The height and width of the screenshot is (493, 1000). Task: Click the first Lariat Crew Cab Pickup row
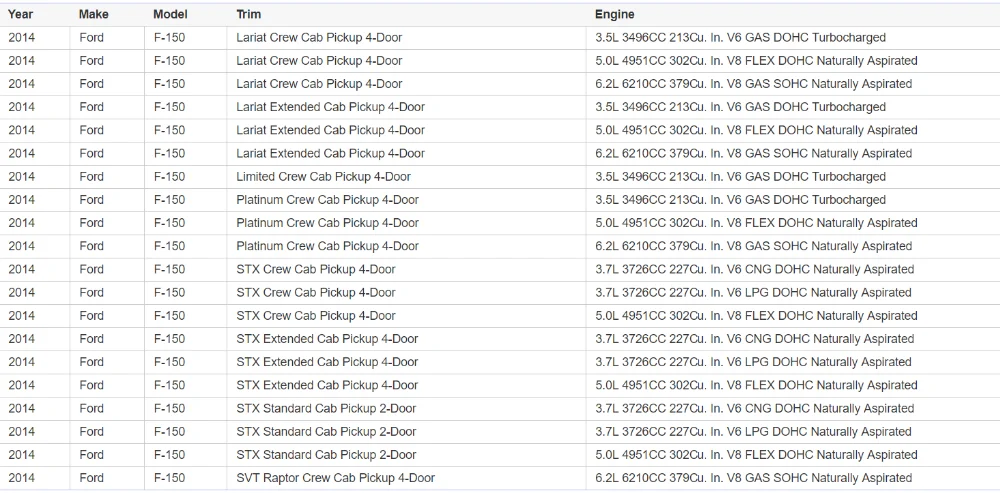(x=319, y=38)
